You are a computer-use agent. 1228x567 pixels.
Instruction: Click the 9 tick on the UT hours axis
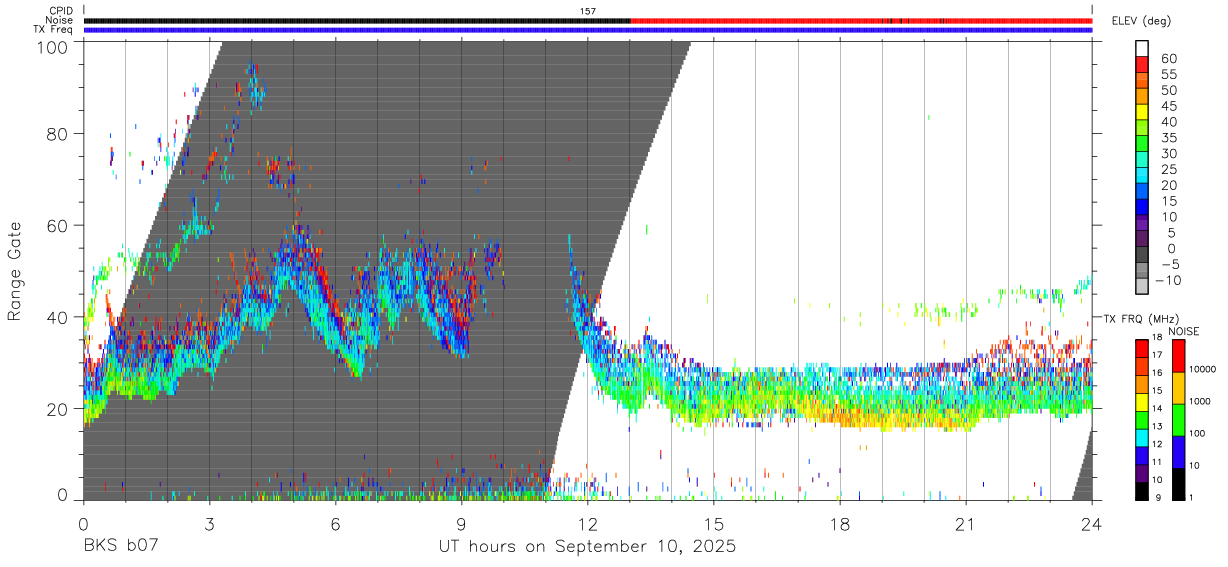point(461,523)
